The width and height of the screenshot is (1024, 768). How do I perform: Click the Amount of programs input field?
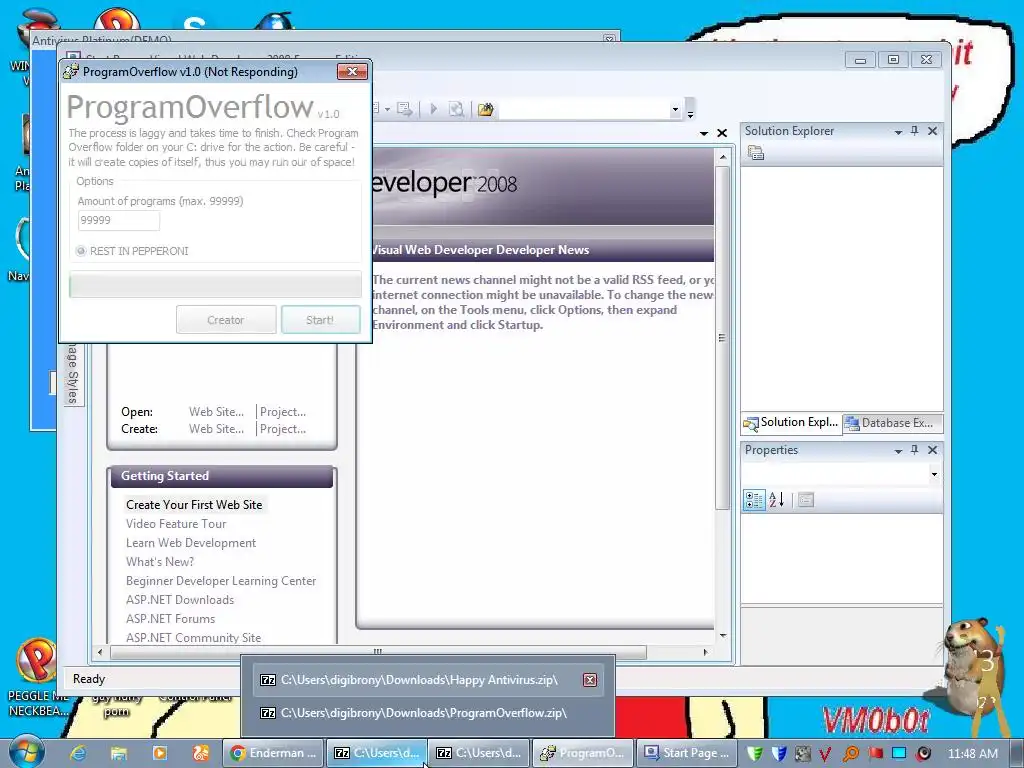(118, 220)
